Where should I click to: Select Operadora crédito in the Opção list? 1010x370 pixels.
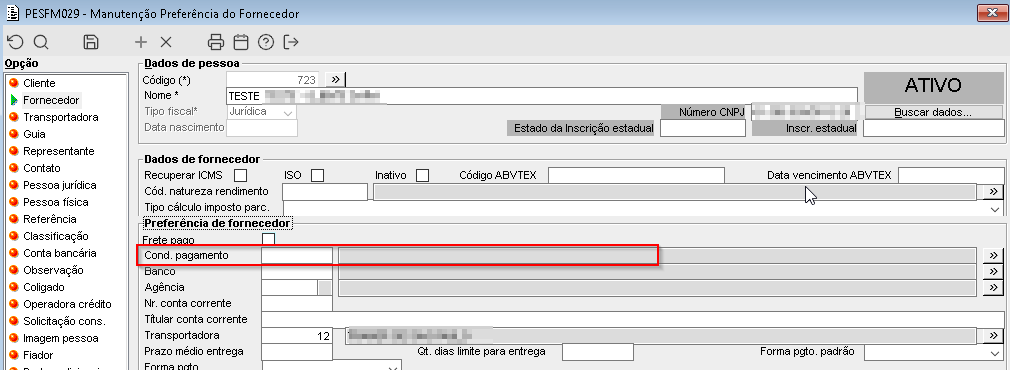point(68,304)
